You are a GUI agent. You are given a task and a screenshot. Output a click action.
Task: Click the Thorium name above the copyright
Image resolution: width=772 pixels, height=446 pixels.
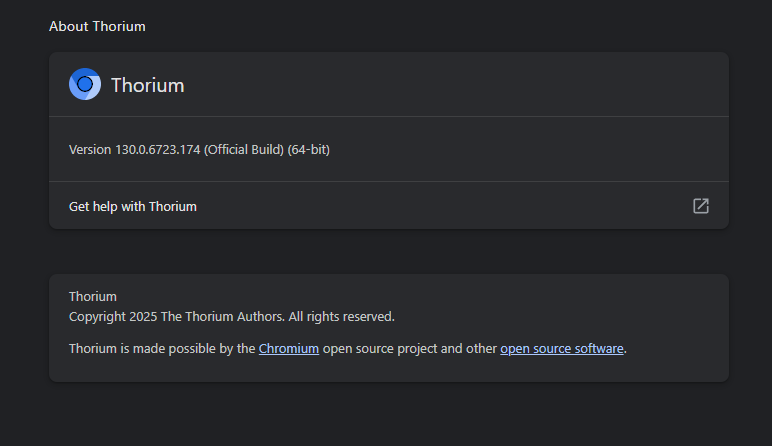point(93,296)
